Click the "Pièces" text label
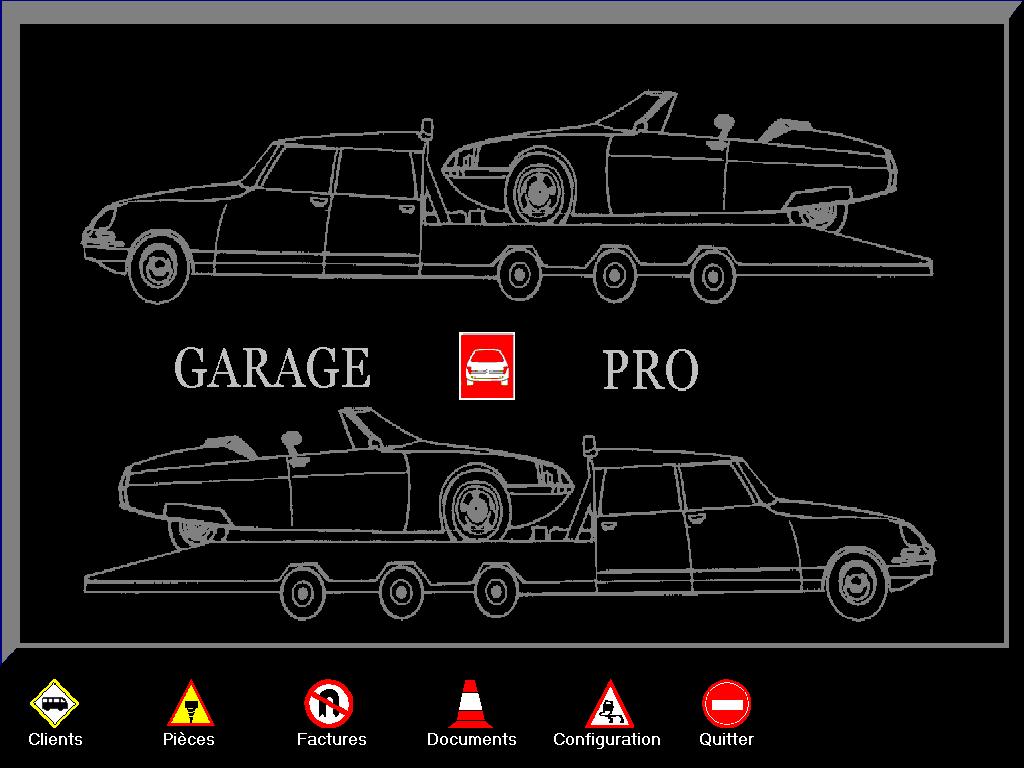 click(x=189, y=740)
